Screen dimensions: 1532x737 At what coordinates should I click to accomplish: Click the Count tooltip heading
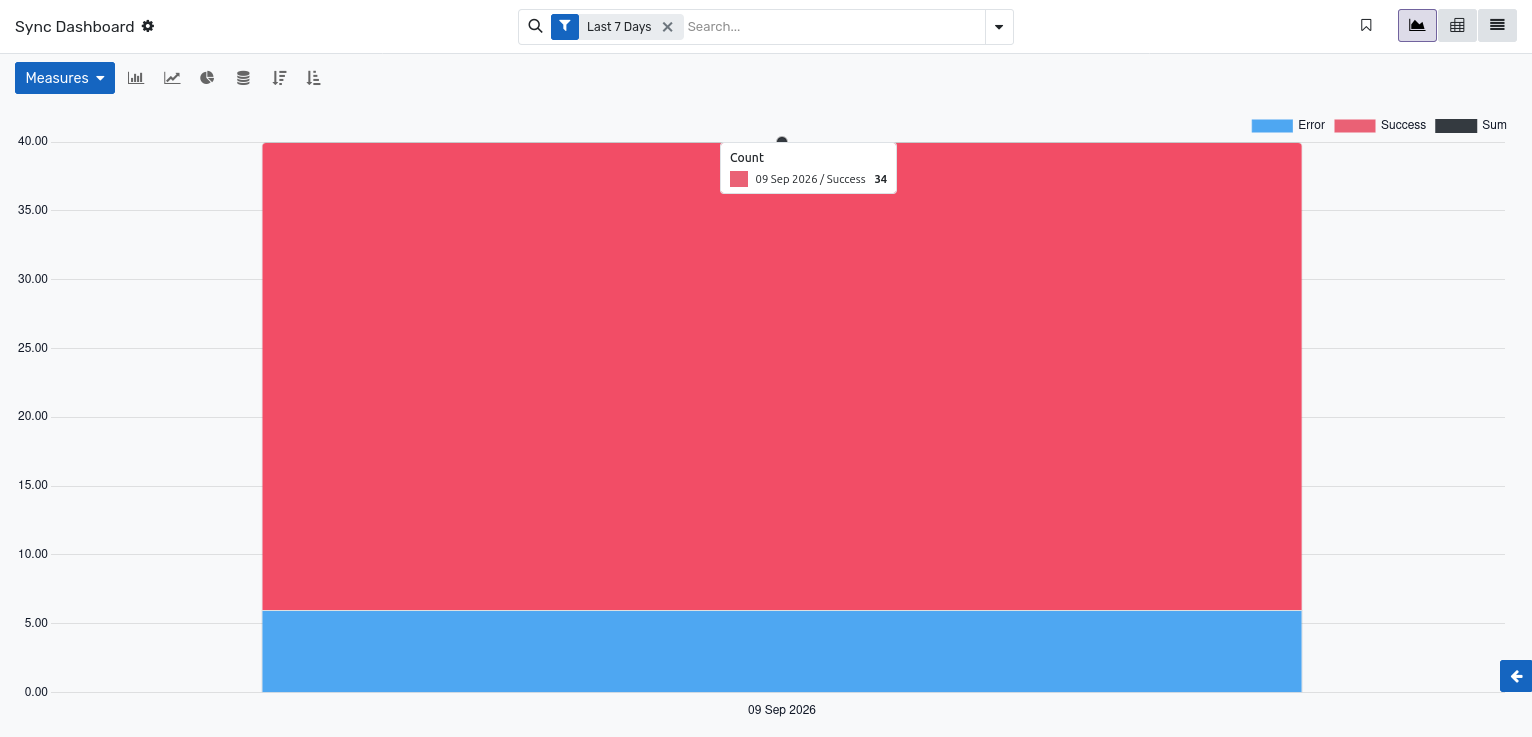(x=747, y=158)
